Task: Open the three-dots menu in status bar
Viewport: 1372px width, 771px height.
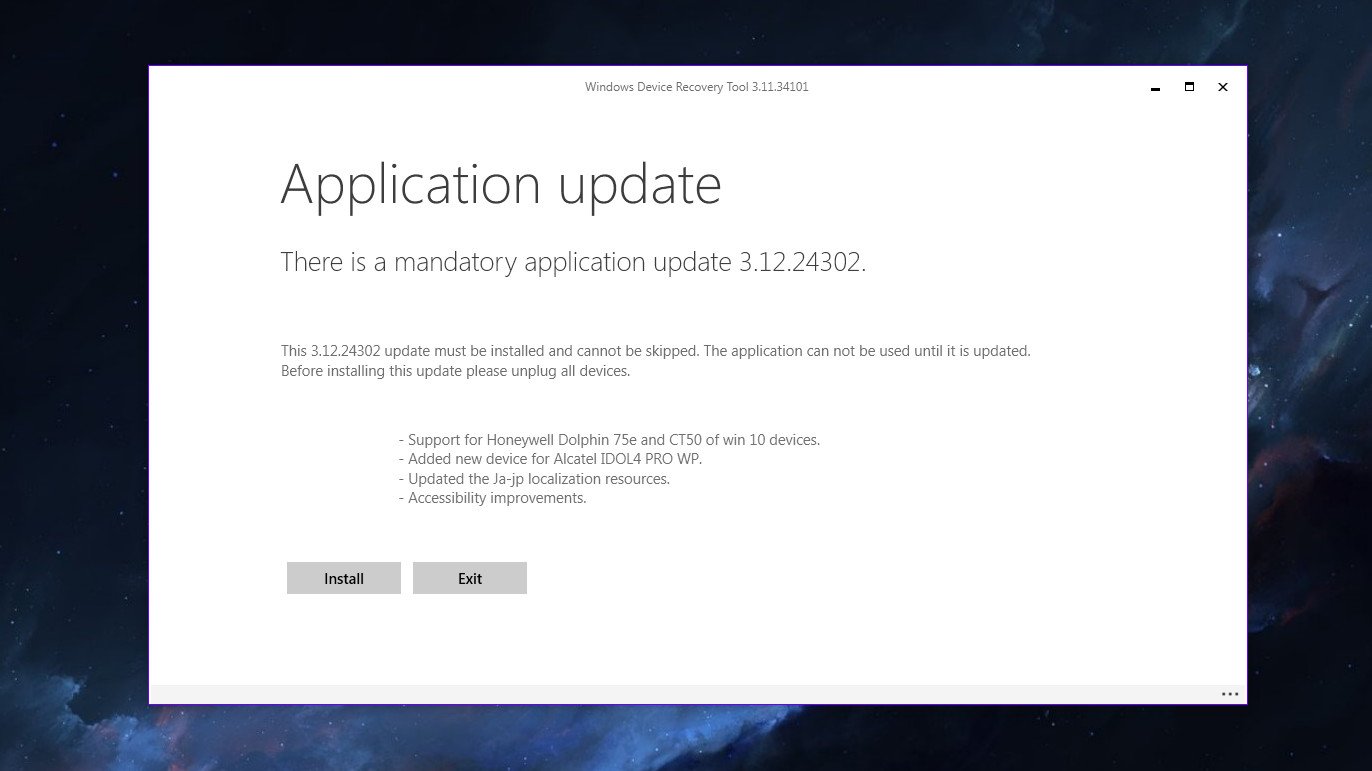Action: click(1230, 694)
